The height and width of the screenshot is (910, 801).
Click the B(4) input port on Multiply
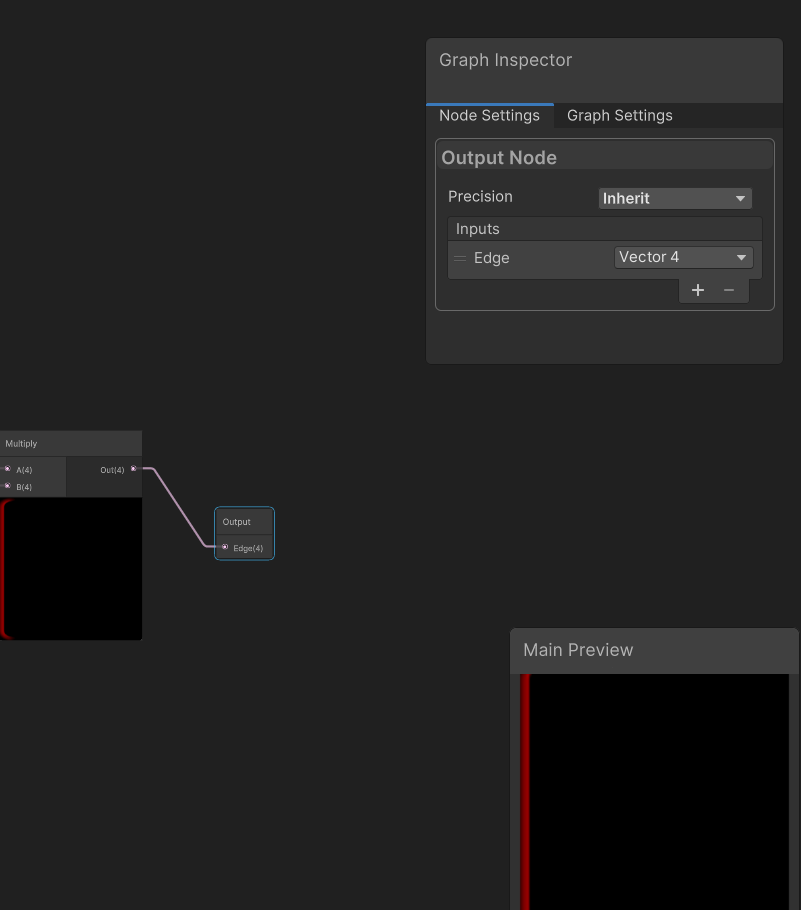tap(8, 486)
